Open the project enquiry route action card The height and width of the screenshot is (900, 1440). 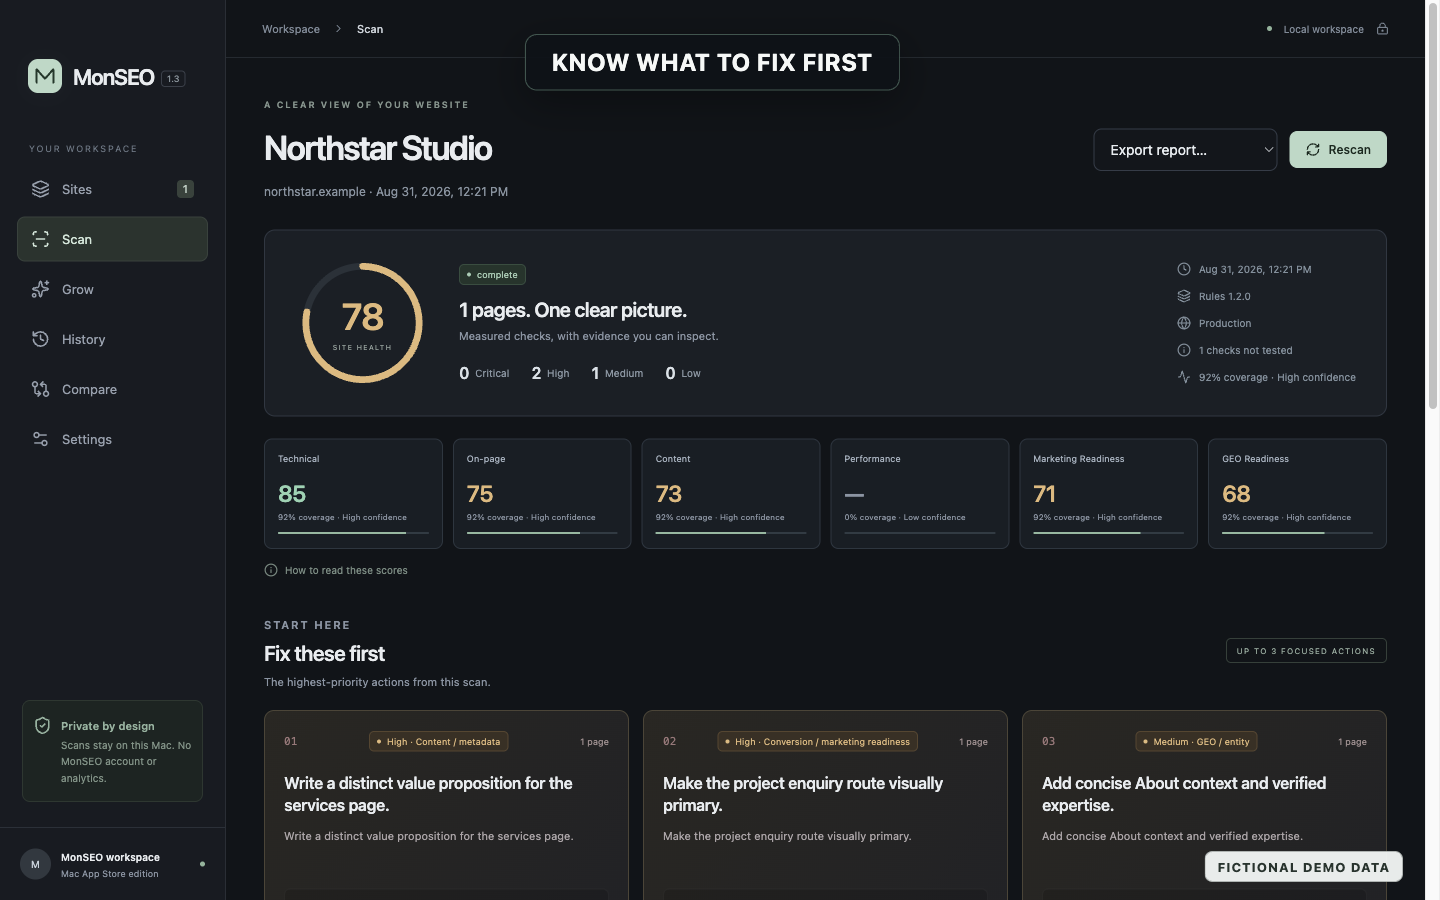point(825,805)
